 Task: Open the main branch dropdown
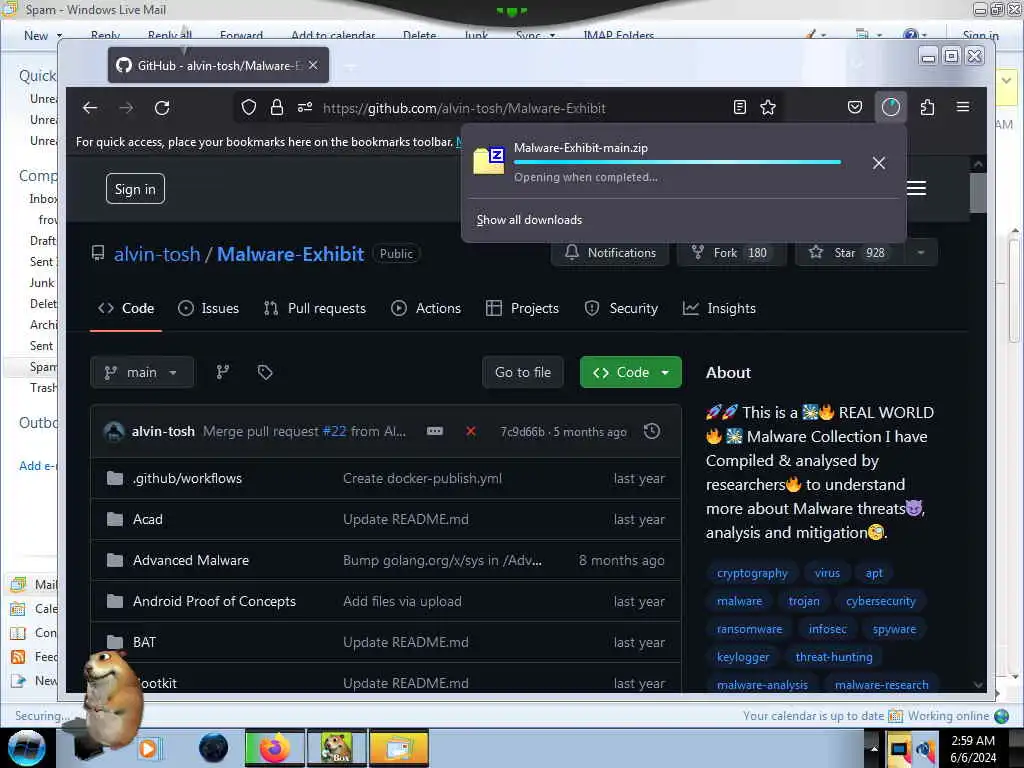[142, 372]
